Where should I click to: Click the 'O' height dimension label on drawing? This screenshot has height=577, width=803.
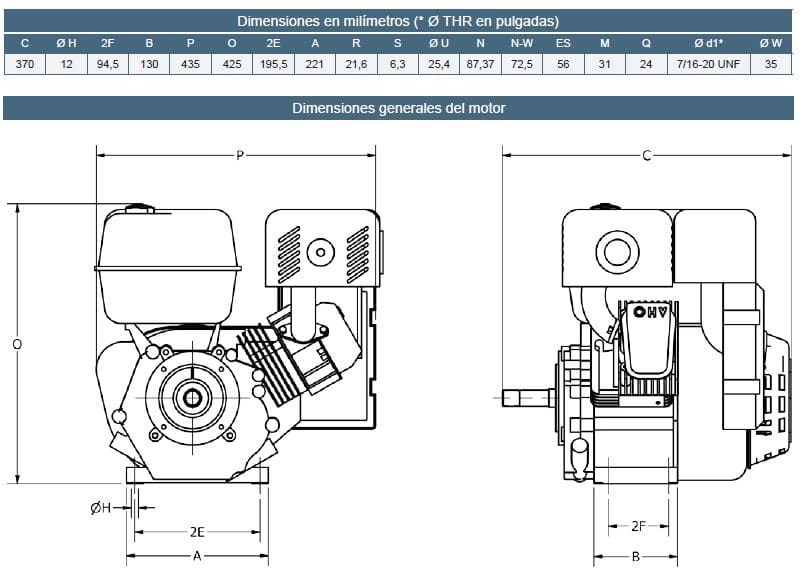pyautogui.click(x=17, y=344)
